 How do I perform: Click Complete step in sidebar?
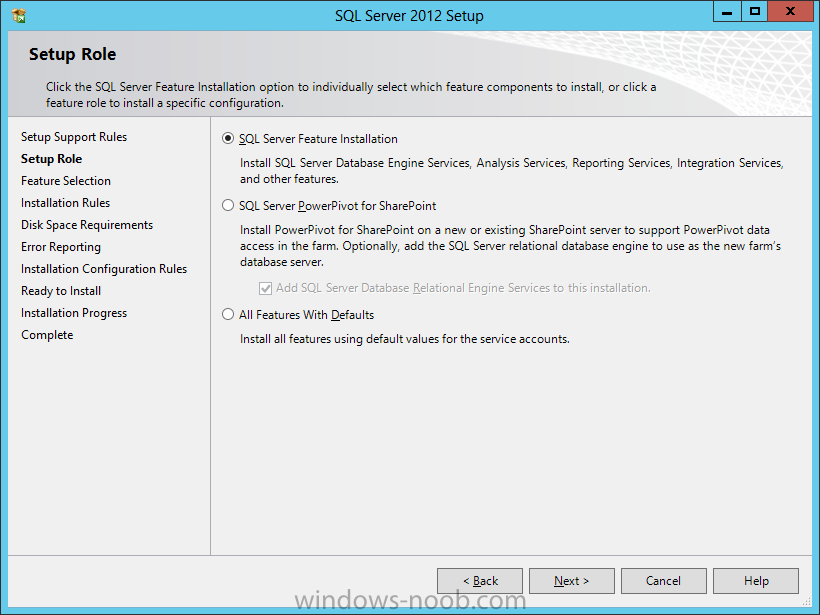tap(47, 335)
